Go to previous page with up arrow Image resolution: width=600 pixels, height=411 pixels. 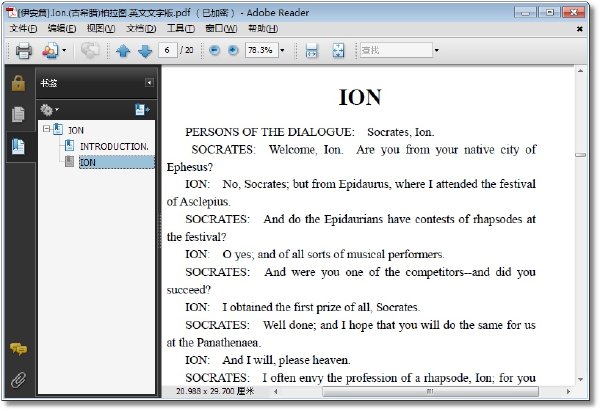tap(123, 51)
